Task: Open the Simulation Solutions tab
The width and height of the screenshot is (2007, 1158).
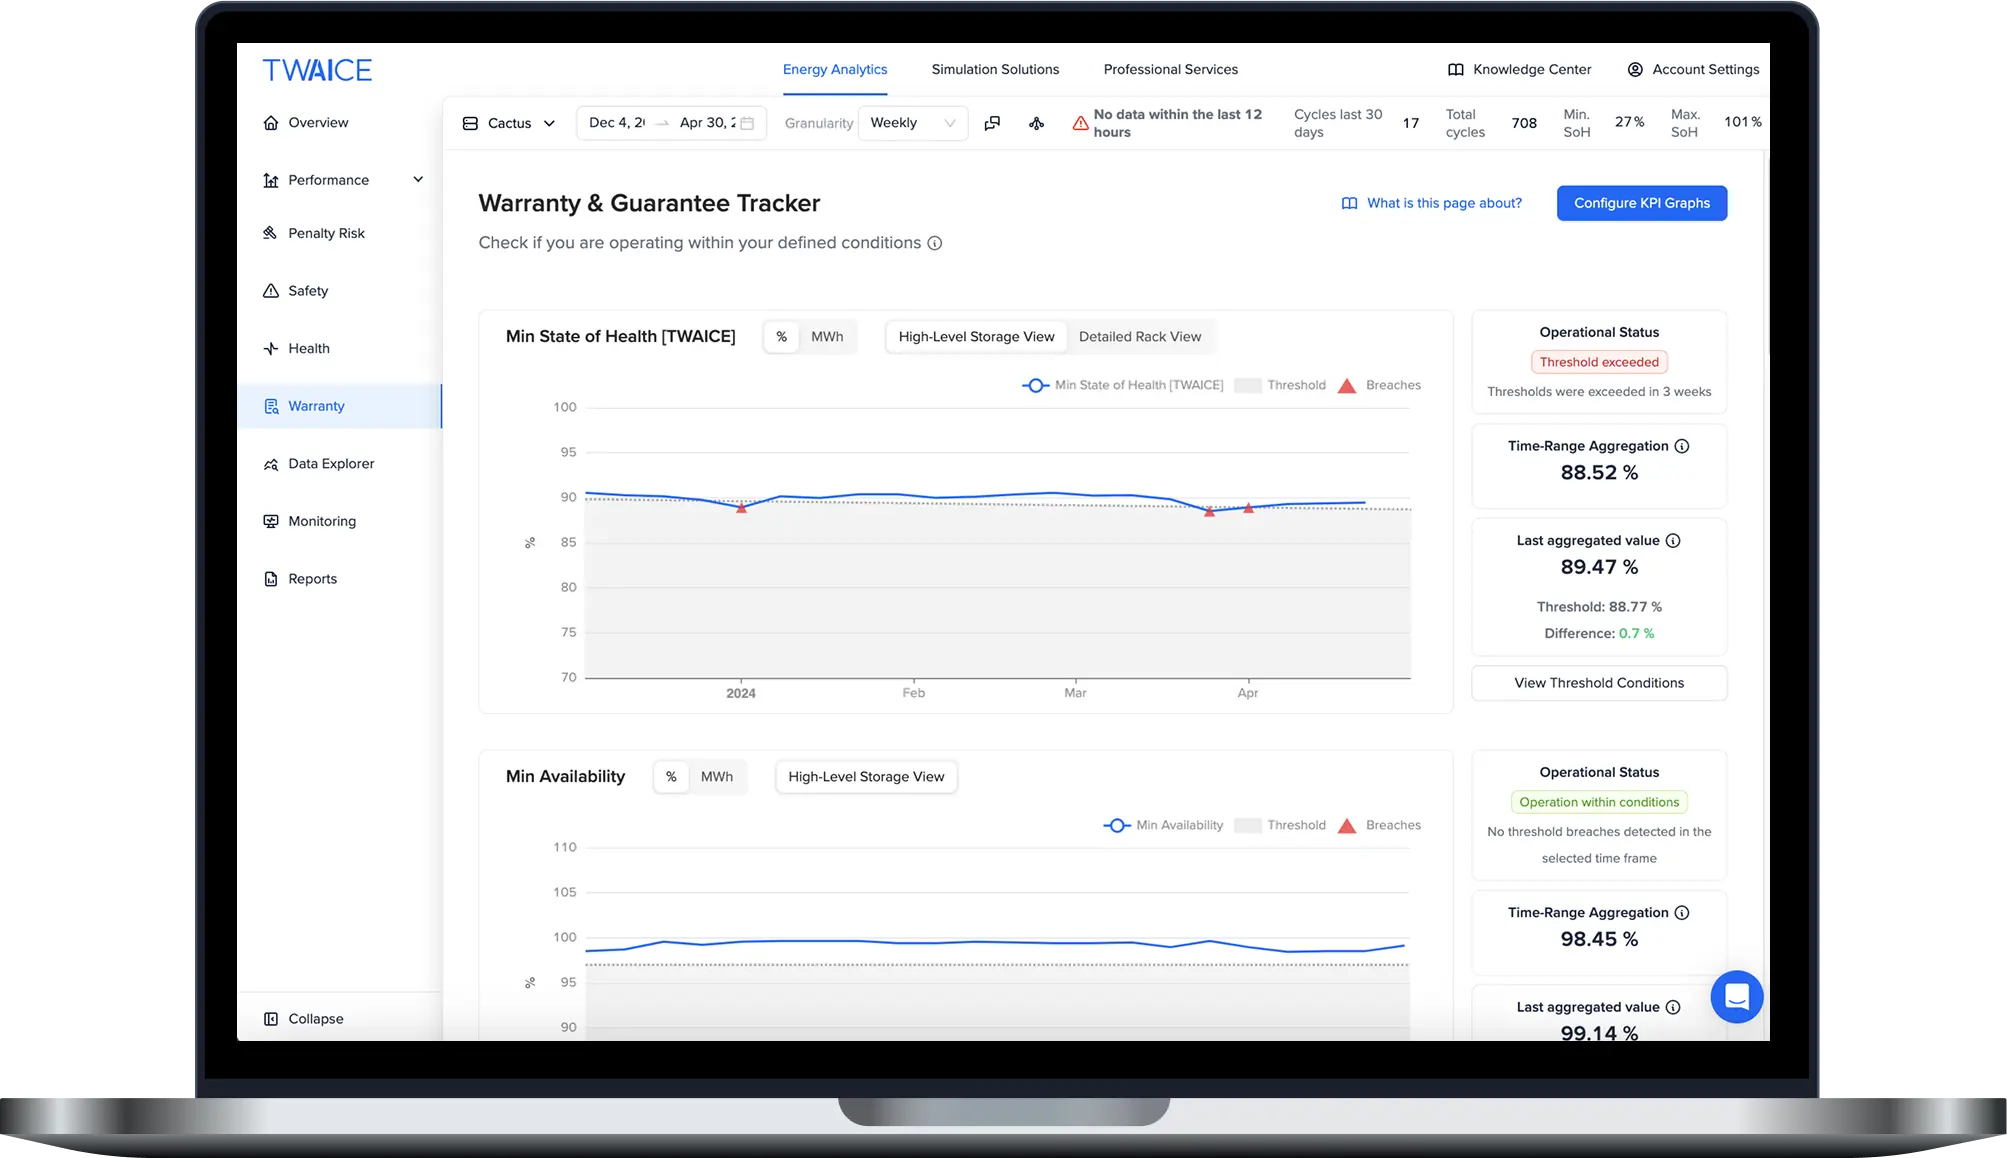Action: click(x=995, y=69)
